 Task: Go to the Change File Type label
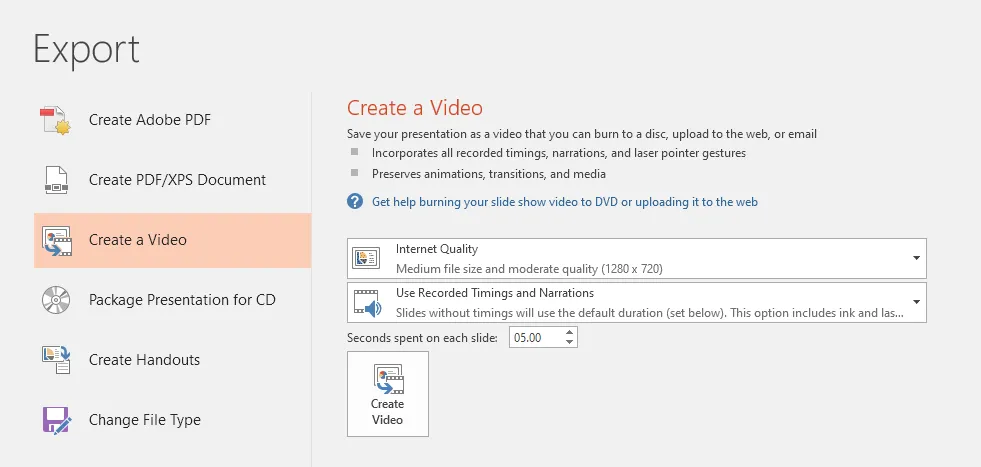(144, 420)
